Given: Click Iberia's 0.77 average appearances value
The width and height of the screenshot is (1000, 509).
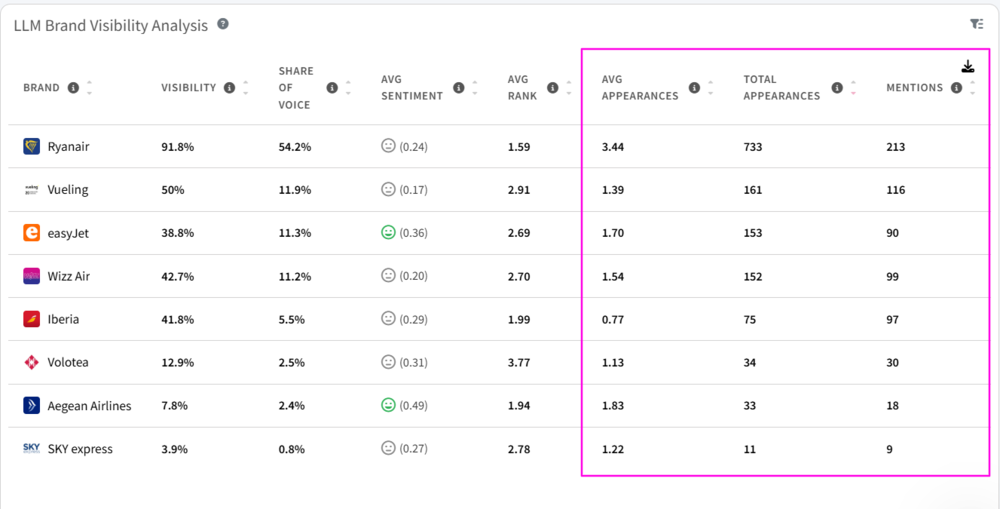Looking at the screenshot, I should 613,320.
